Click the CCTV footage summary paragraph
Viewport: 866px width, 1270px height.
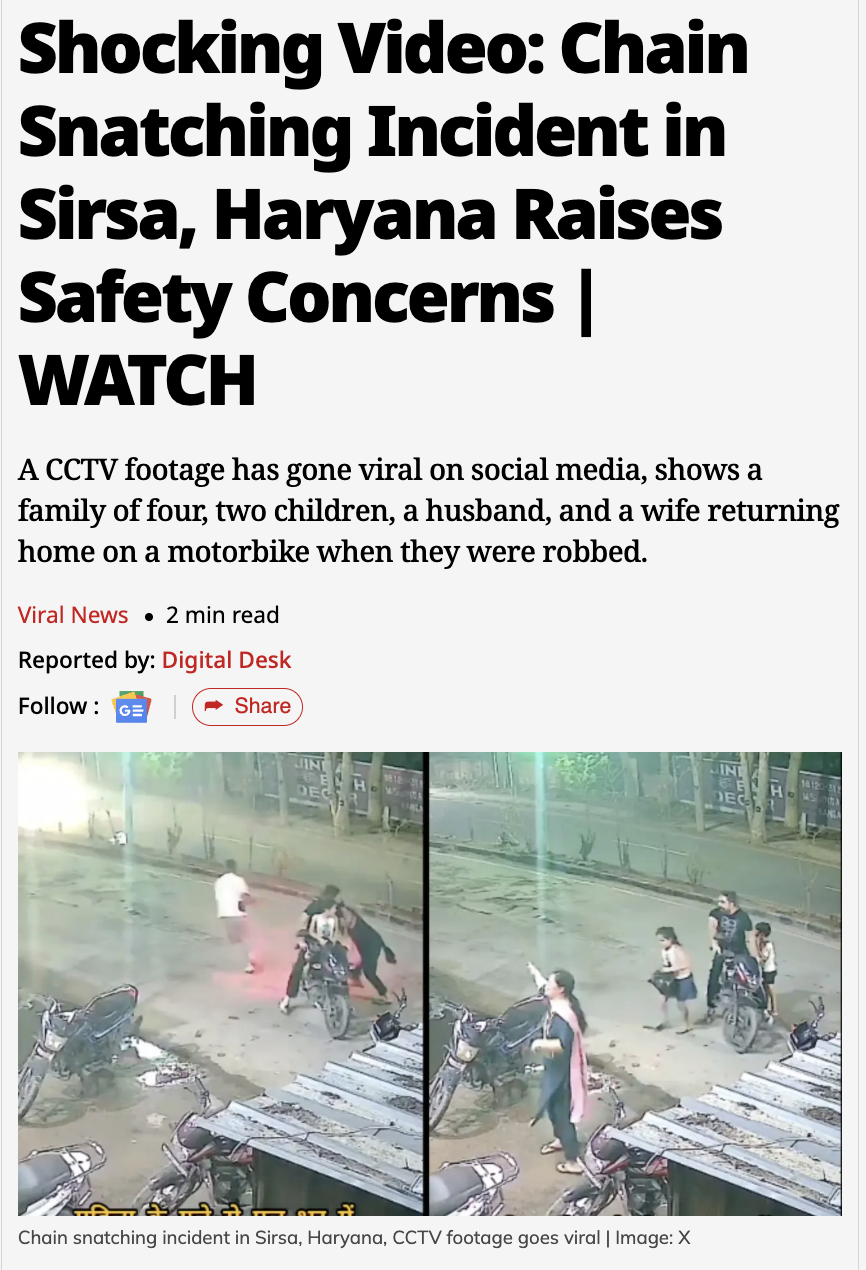(428, 510)
